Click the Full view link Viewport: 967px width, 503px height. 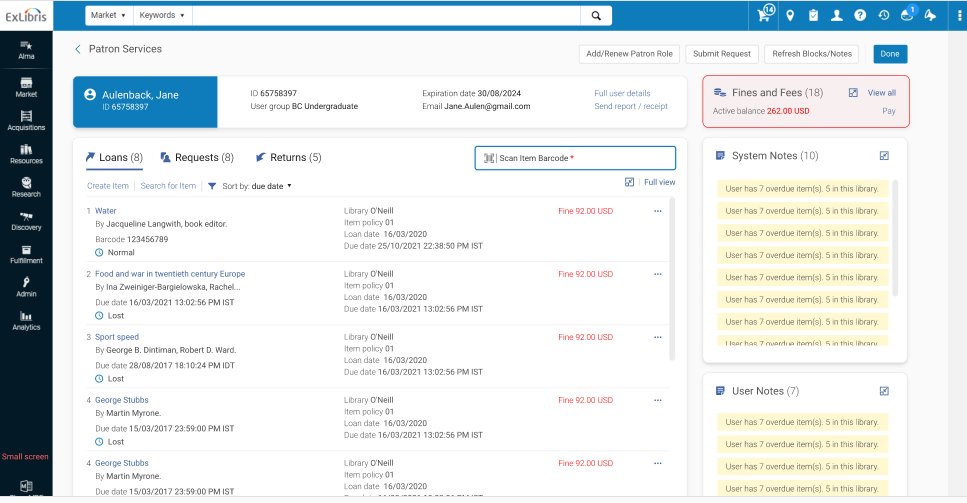pos(659,182)
